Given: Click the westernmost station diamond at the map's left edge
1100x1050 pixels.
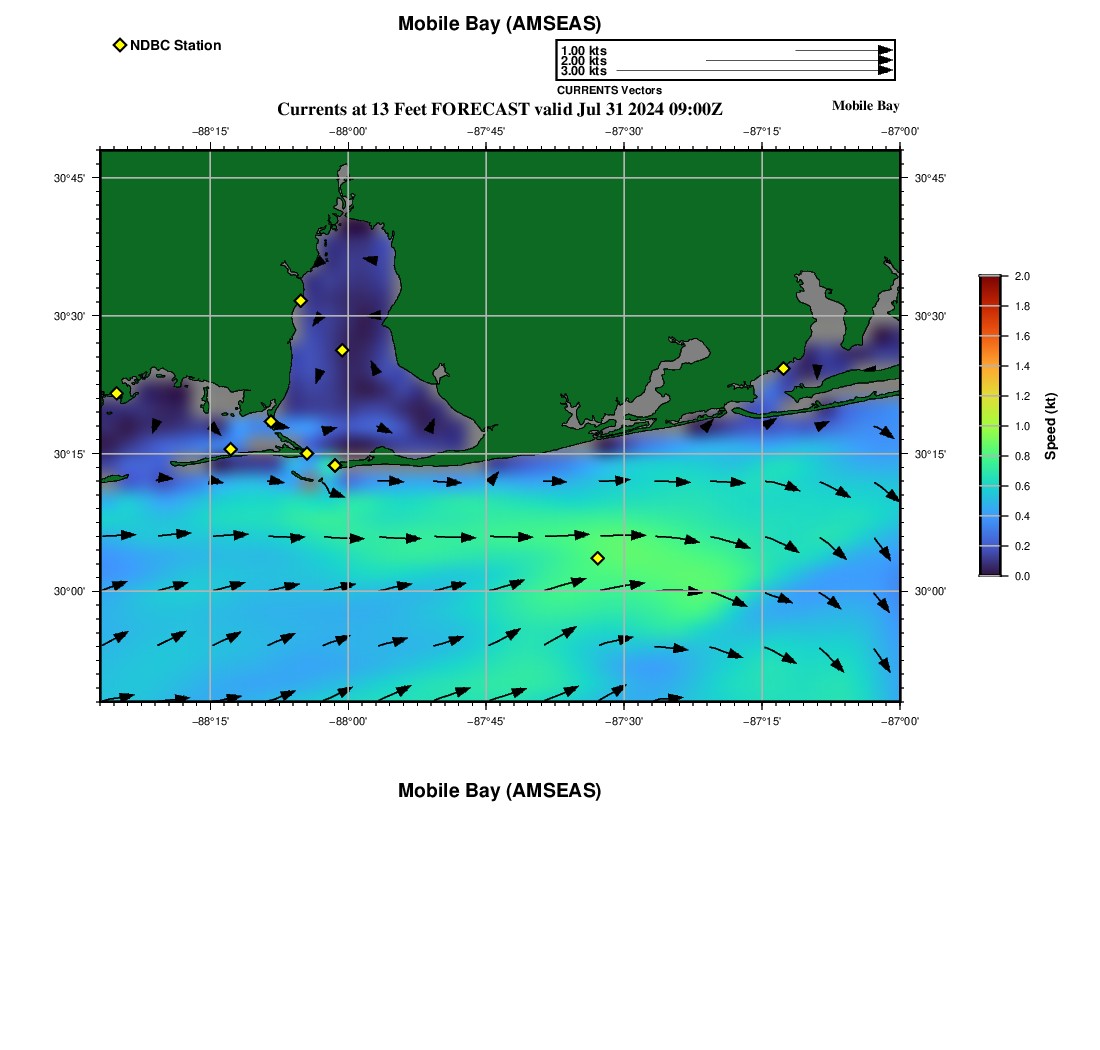Looking at the screenshot, I should coord(116,393).
